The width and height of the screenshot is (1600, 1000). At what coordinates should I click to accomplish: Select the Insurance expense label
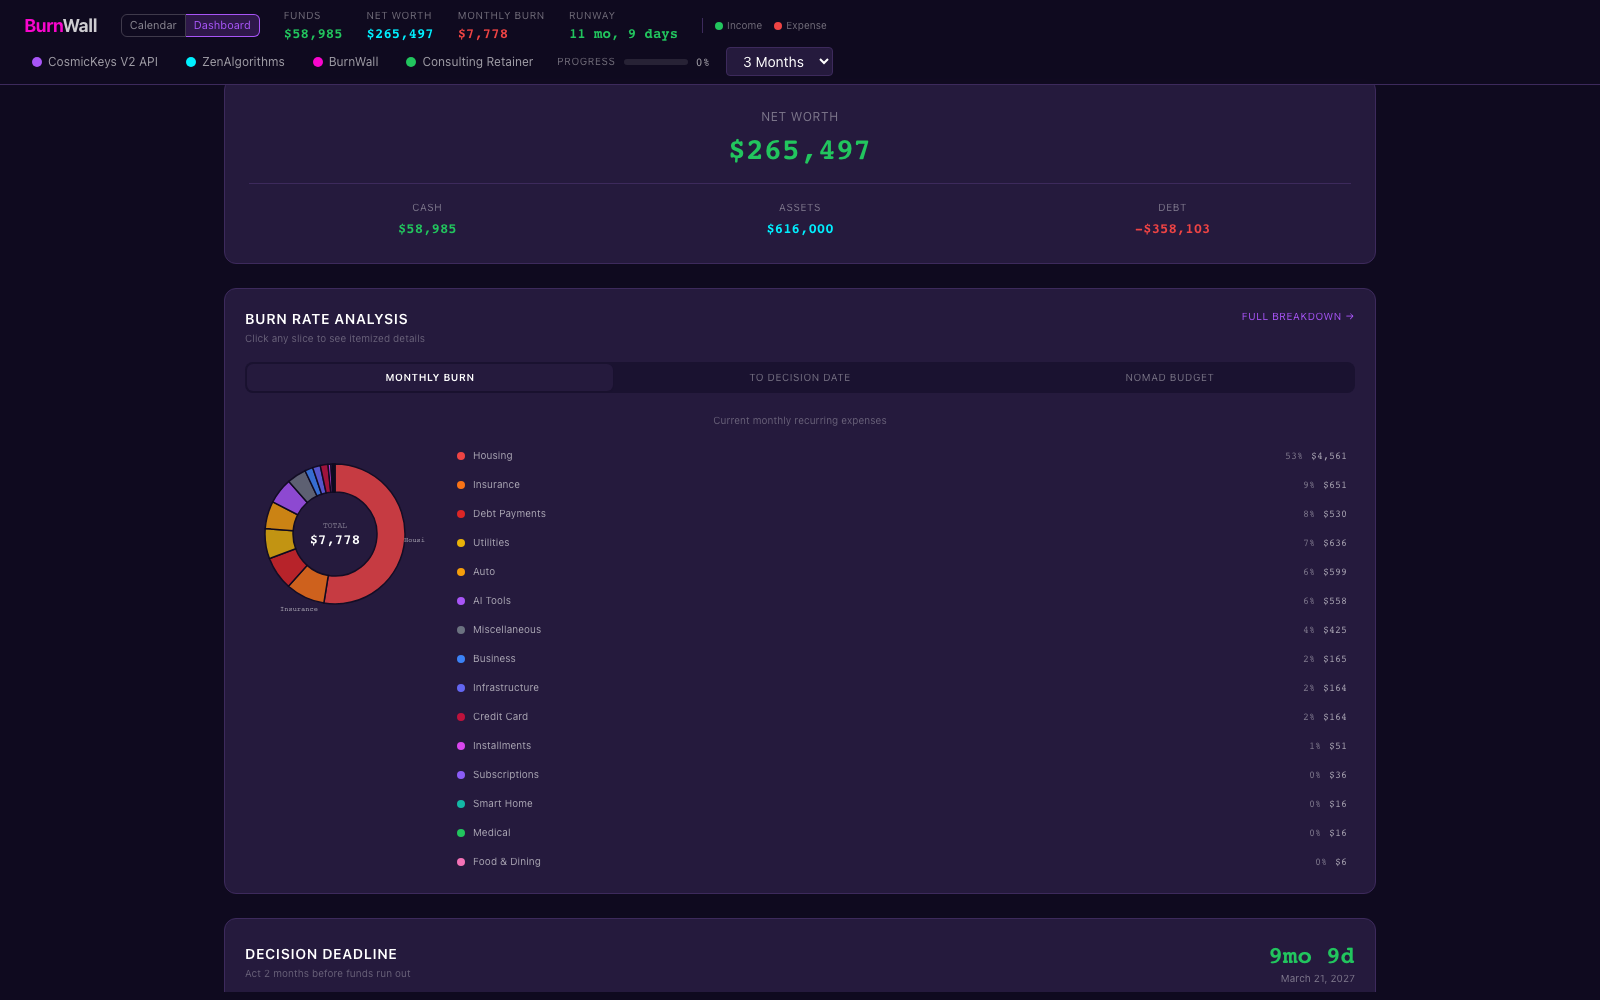pos(496,485)
